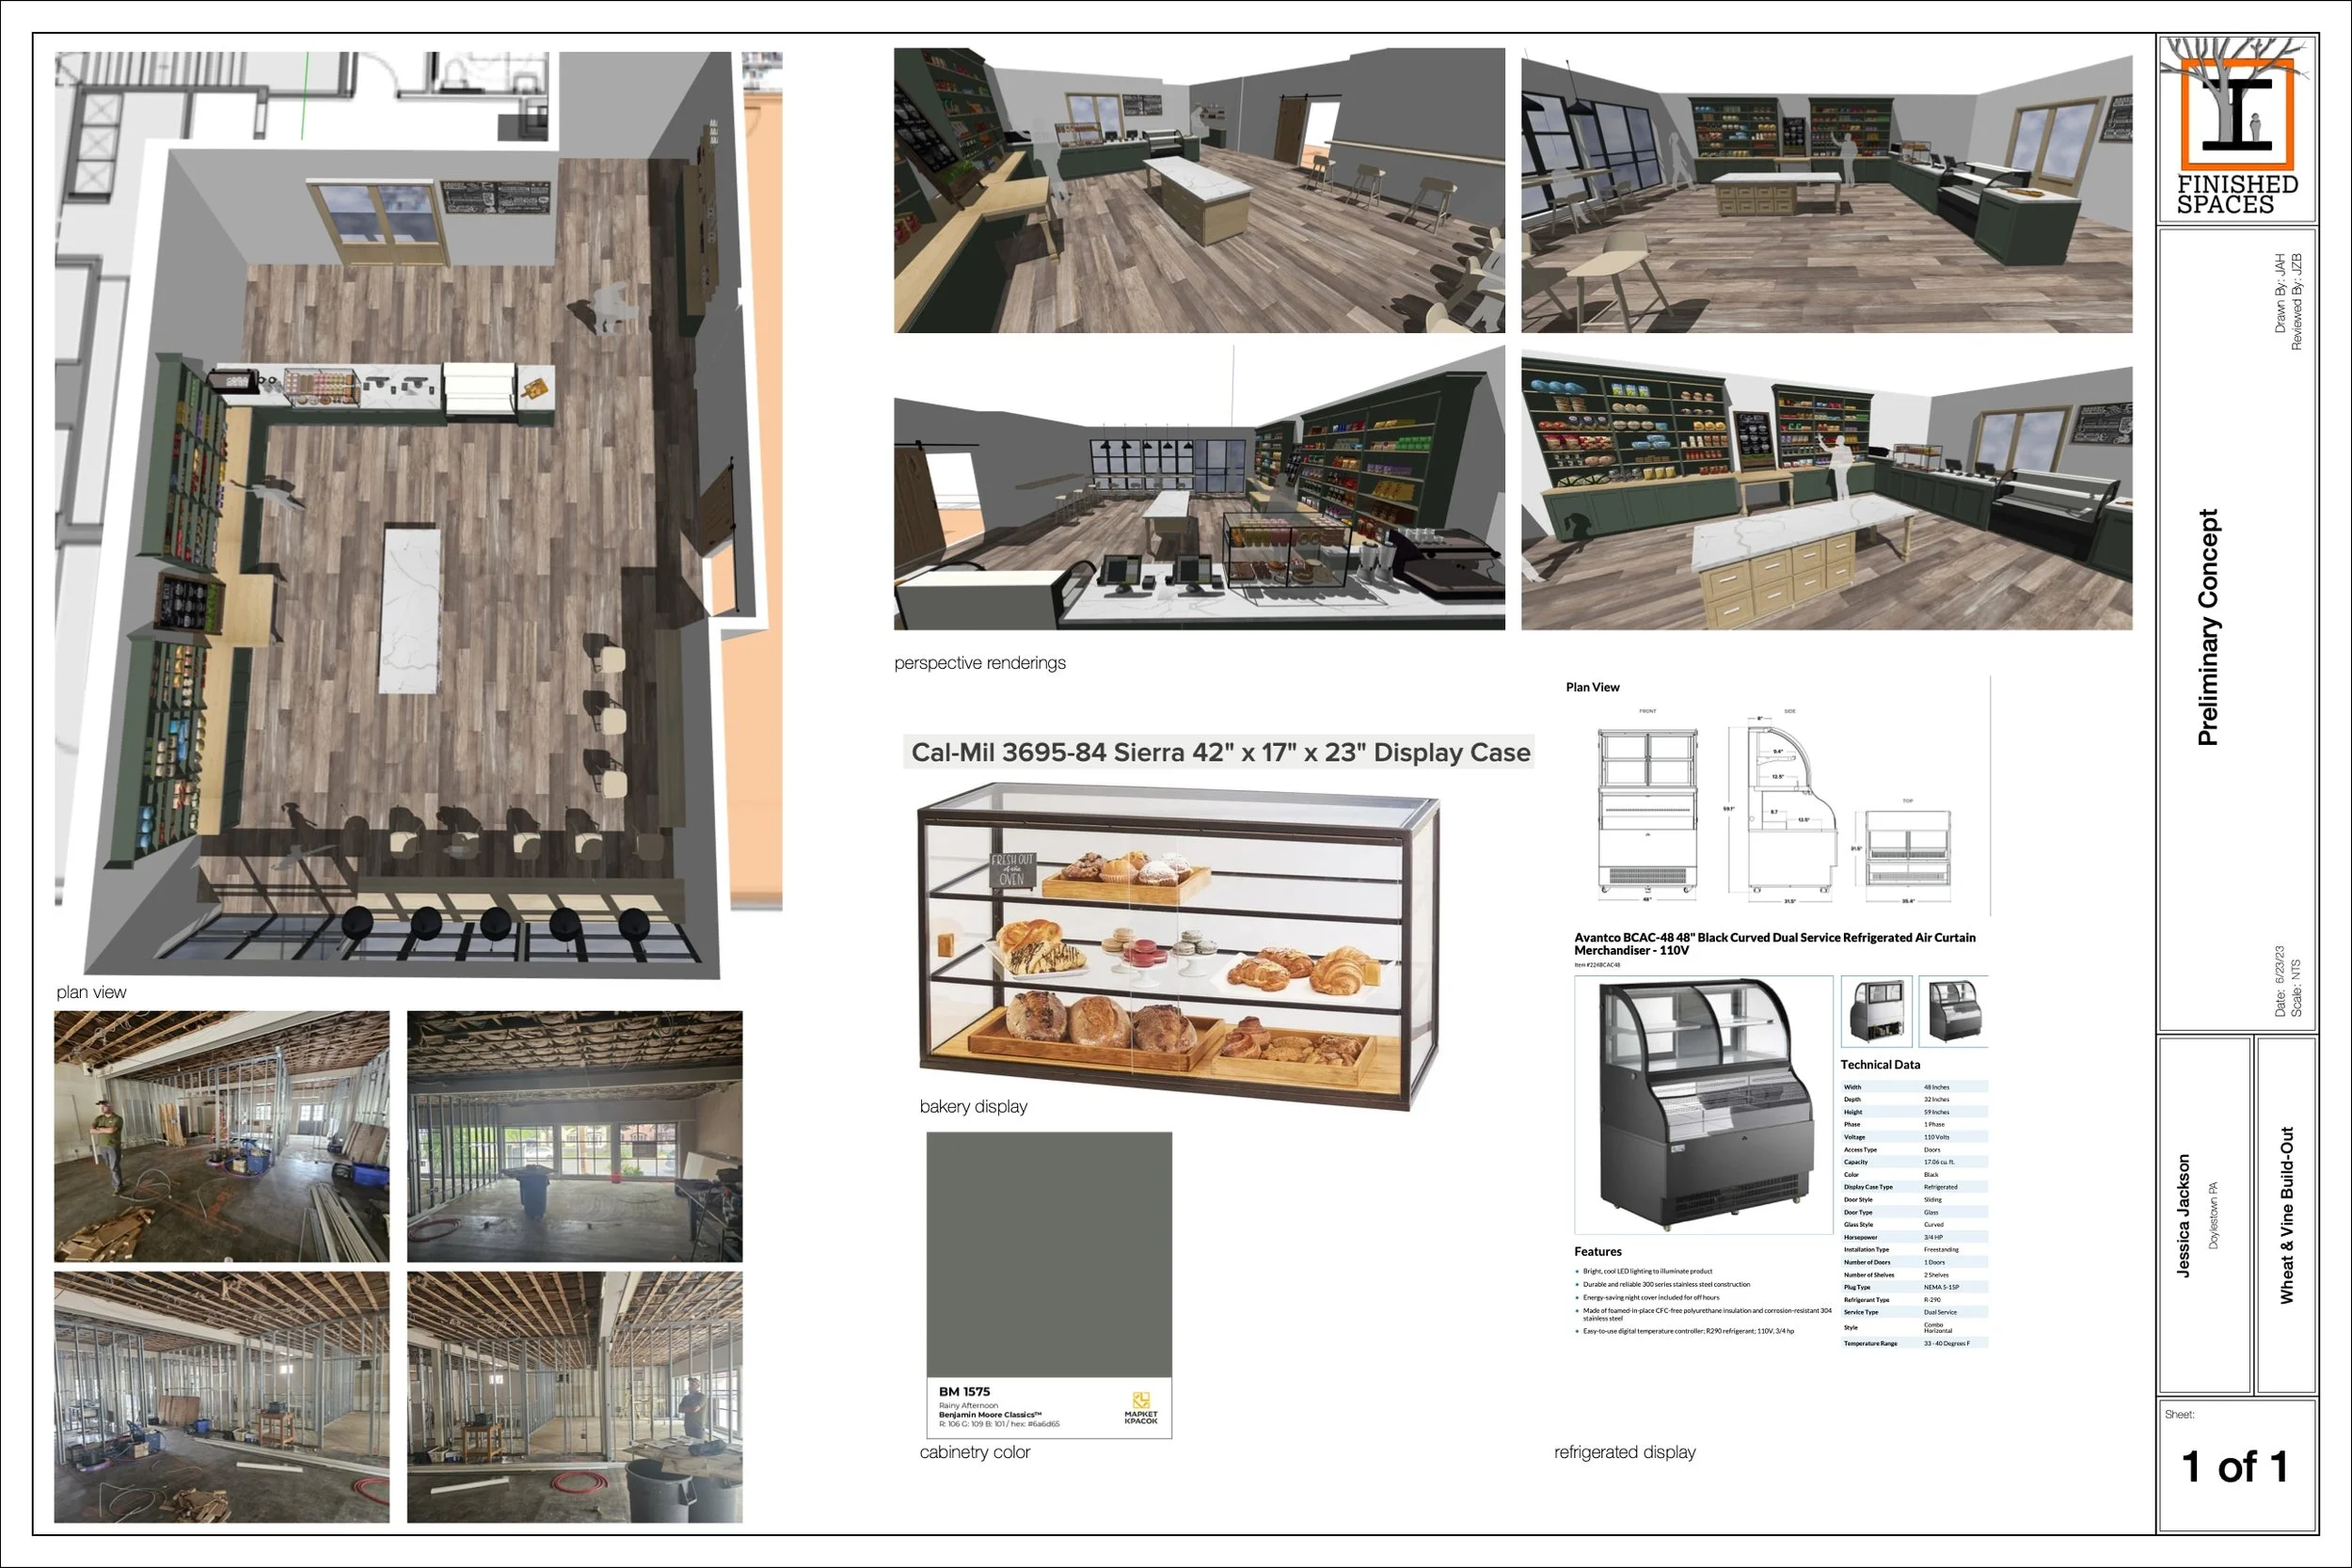Click the Cal-Mil 3695-84 Sierra Display Case title
The height and width of the screenshot is (1568, 2352).
coord(1220,752)
